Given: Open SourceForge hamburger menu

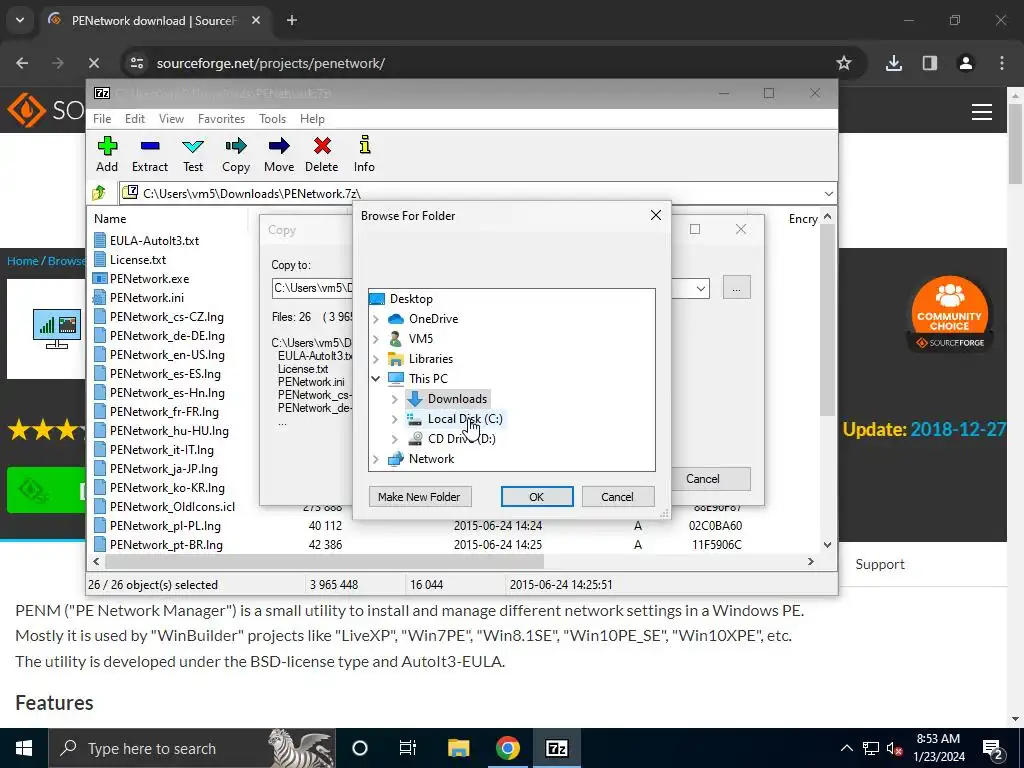Looking at the screenshot, I should 982,112.
